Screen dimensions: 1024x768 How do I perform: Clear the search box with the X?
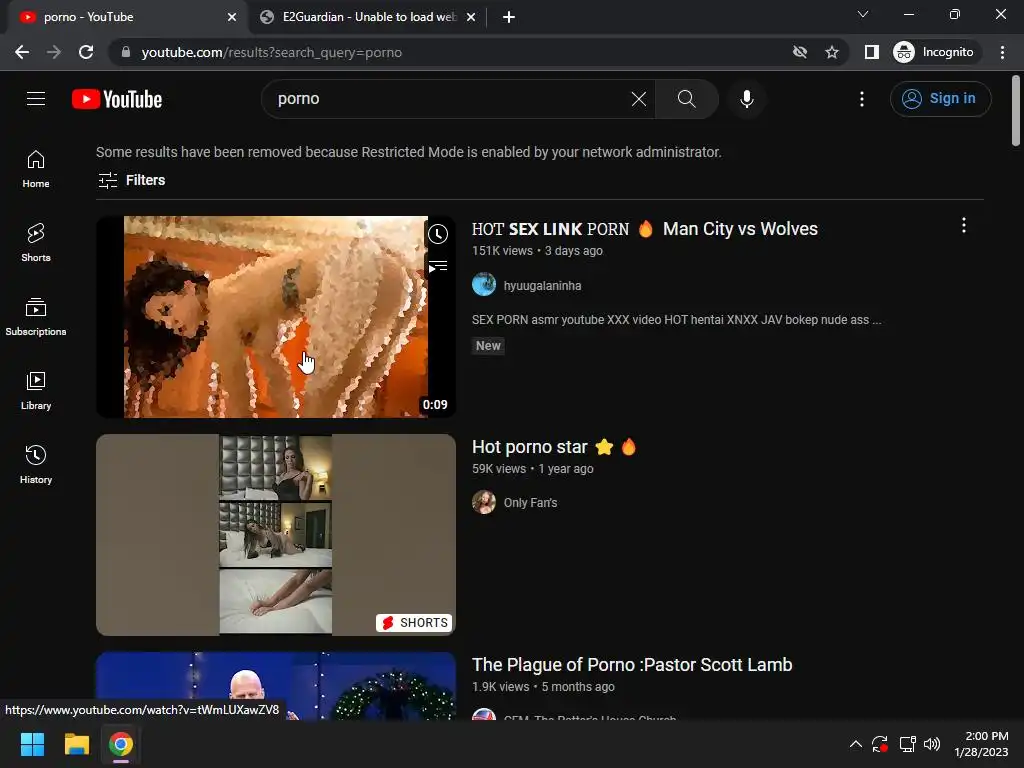pyautogui.click(x=639, y=99)
